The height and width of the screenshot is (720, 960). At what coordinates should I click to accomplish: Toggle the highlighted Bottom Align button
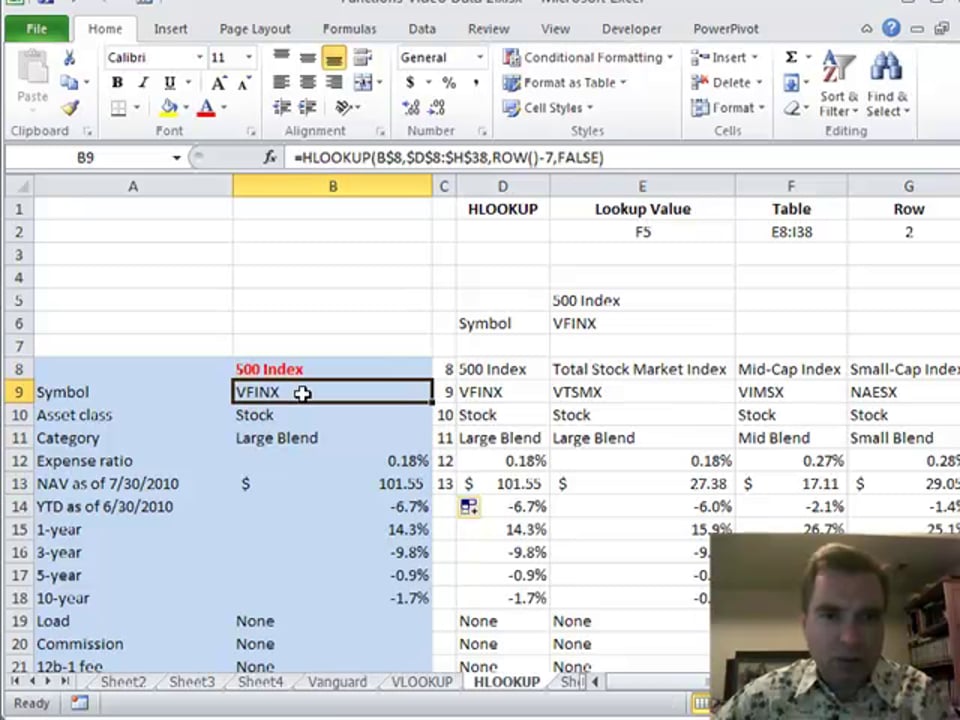coord(334,58)
